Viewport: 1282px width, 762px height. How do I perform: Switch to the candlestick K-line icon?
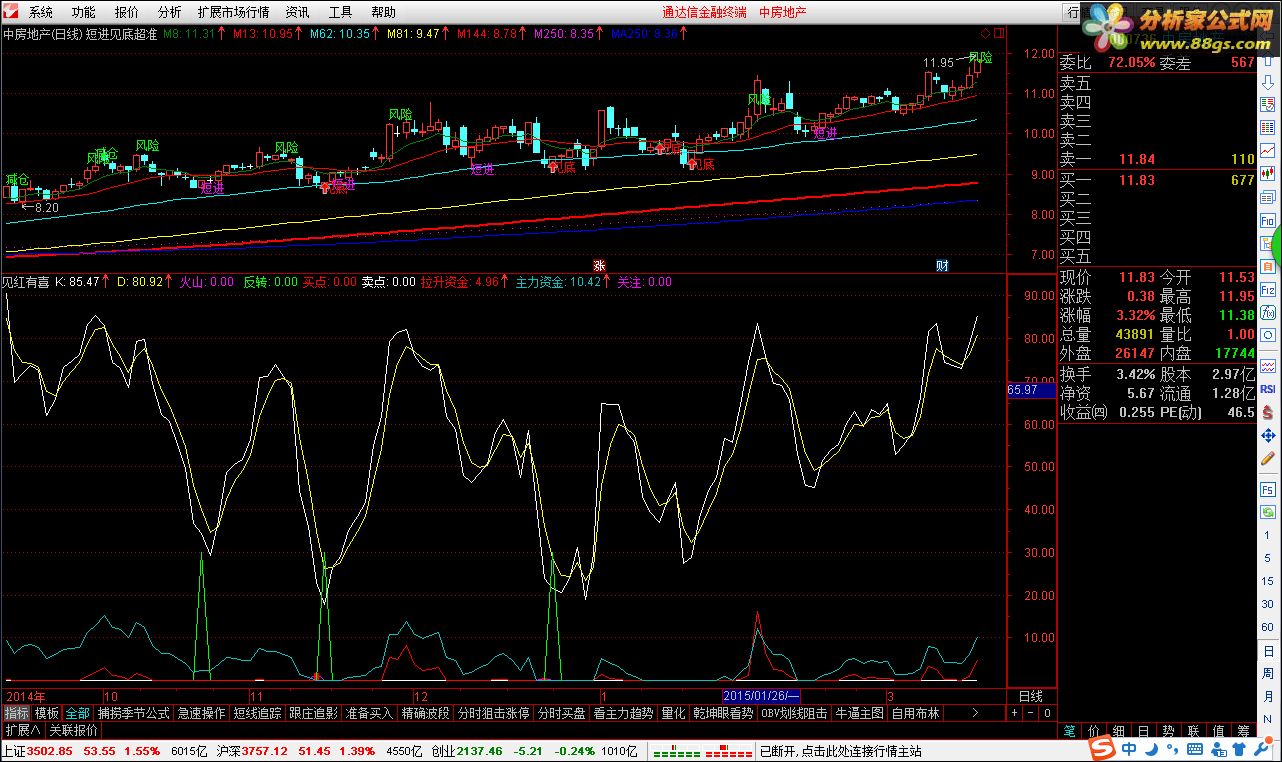(x=1267, y=173)
